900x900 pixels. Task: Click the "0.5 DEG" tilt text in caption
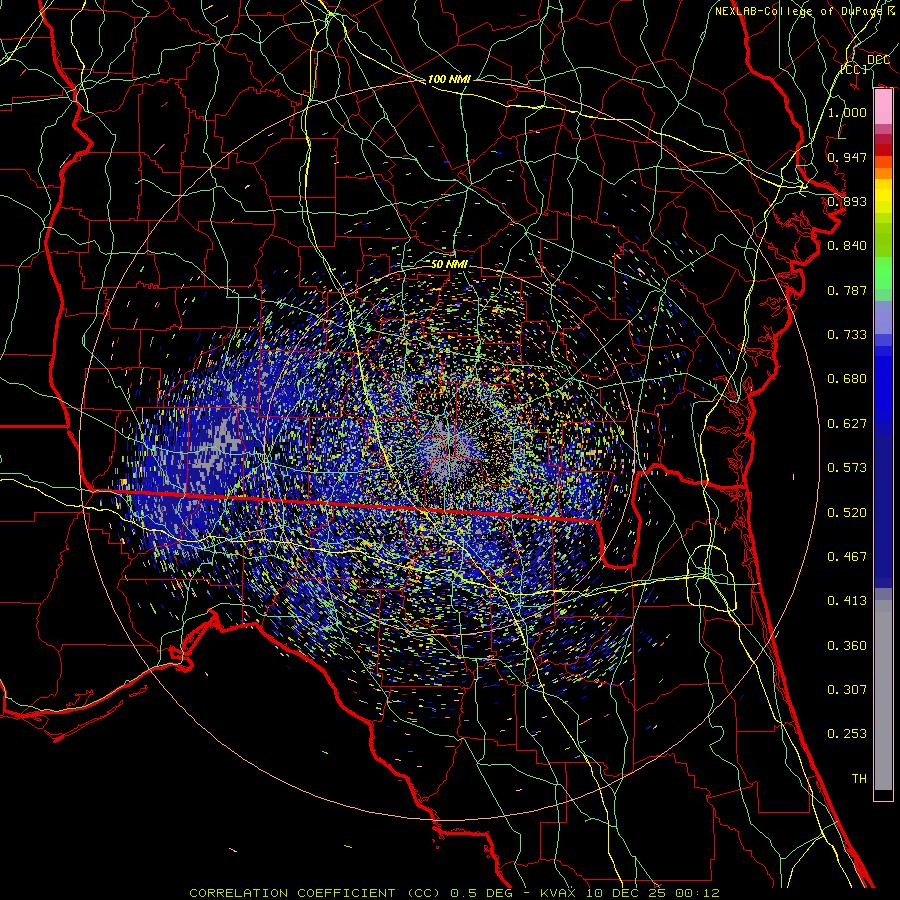[x=481, y=893]
